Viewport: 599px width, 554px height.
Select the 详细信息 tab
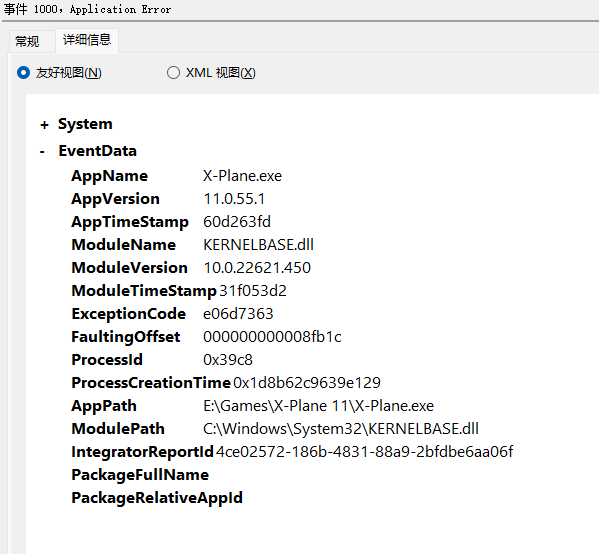87,40
